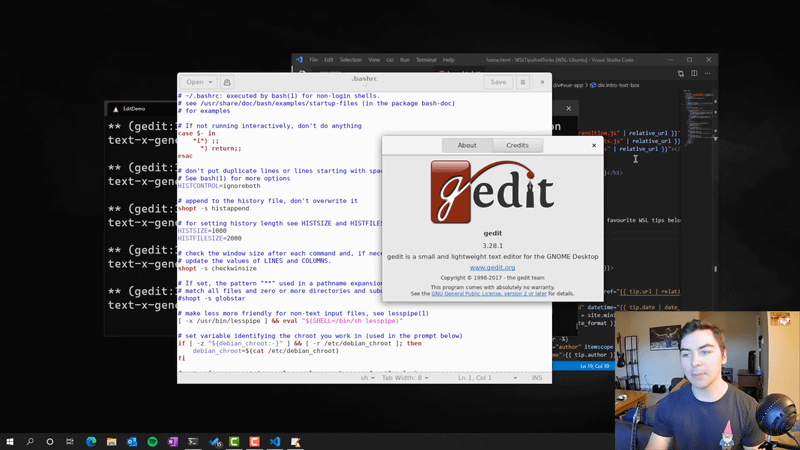Open the 'sh' language selector dropdown
The image size is (800, 450).
pos(367,378)
